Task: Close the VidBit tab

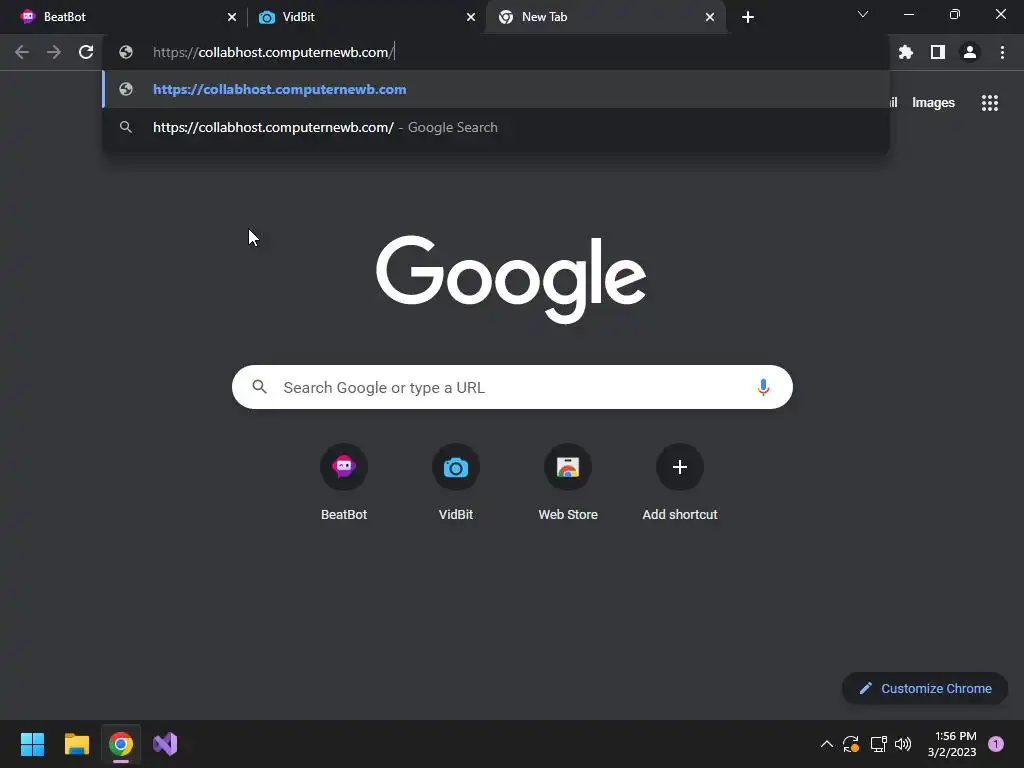Action: (x=471, y=17)
